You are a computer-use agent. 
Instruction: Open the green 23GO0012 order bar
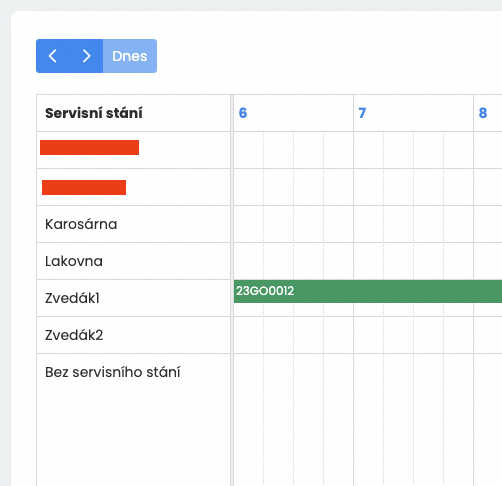(368, 291)
